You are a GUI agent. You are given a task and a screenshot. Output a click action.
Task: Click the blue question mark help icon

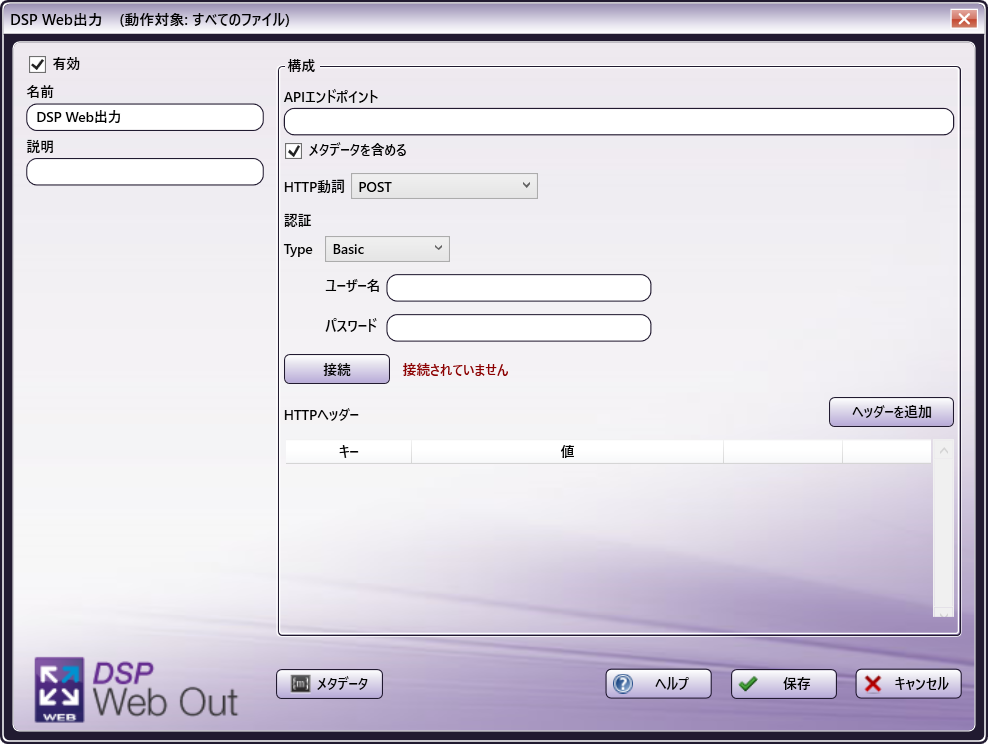[x=623, y=684]
